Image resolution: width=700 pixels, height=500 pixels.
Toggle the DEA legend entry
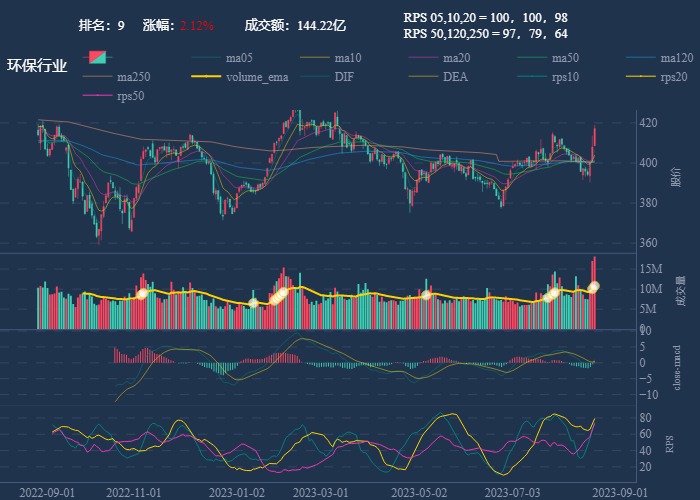tap(455, 77)
